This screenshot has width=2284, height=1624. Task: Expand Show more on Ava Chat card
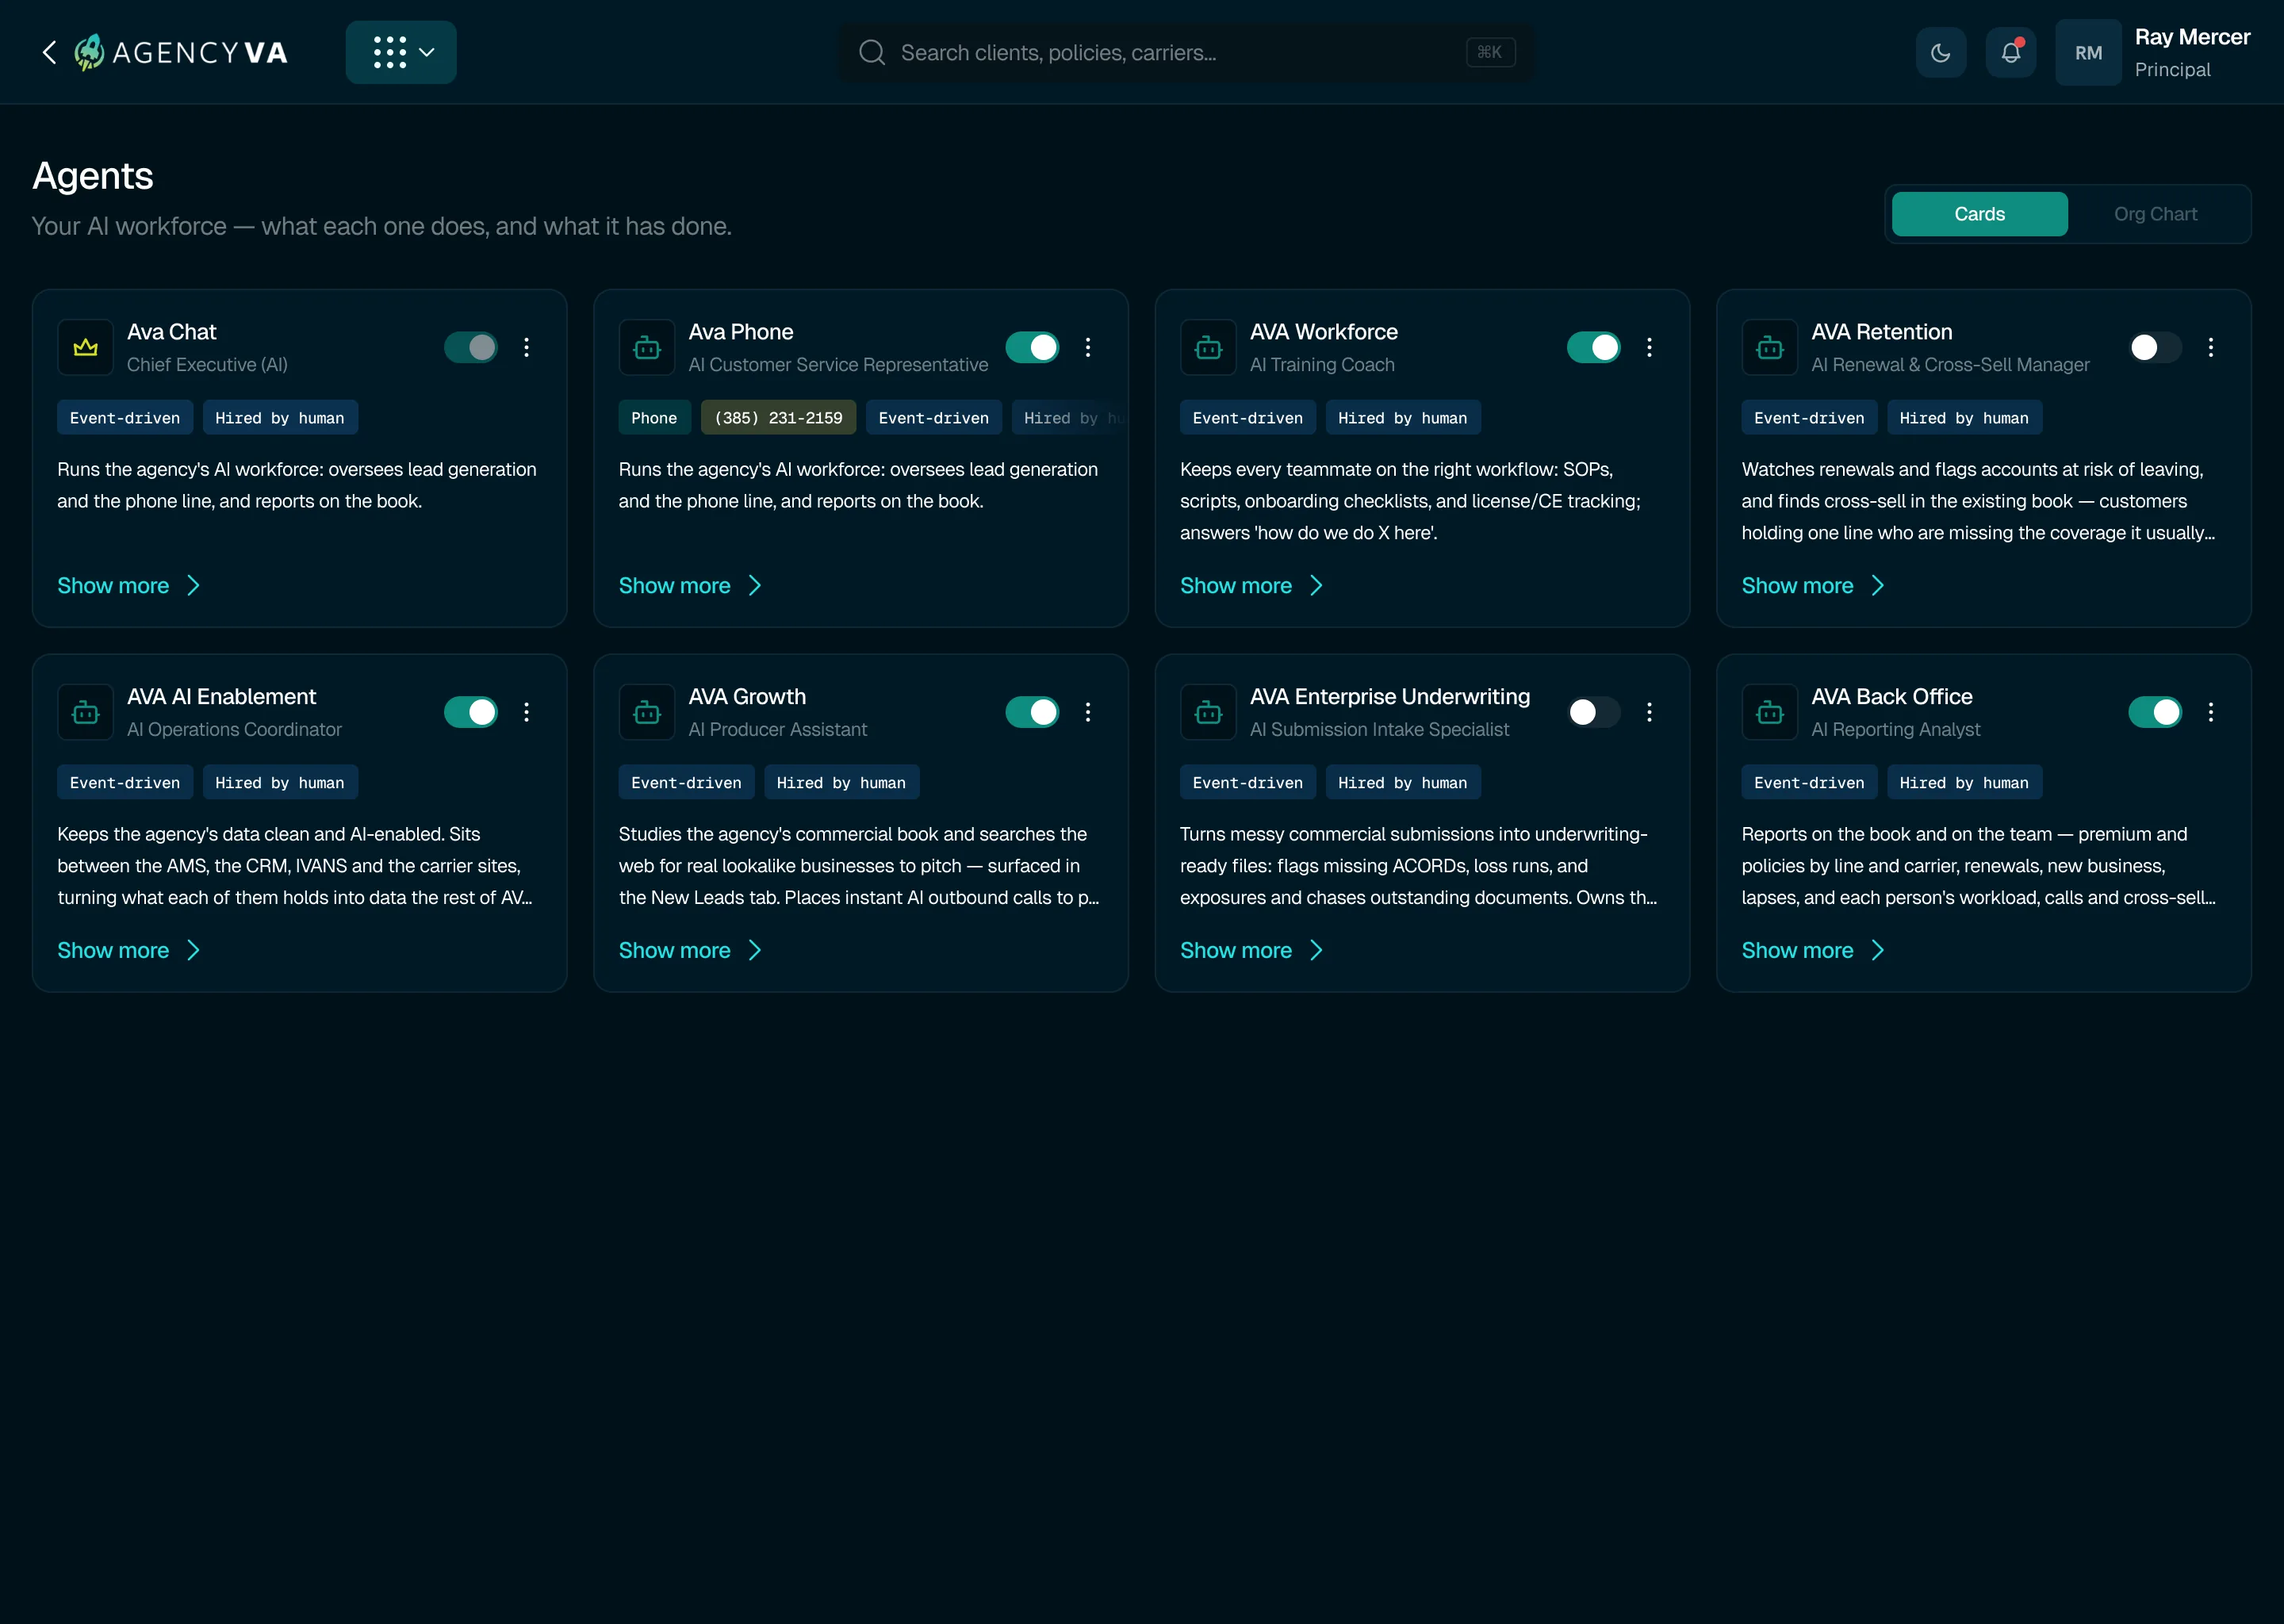[129, 586]
